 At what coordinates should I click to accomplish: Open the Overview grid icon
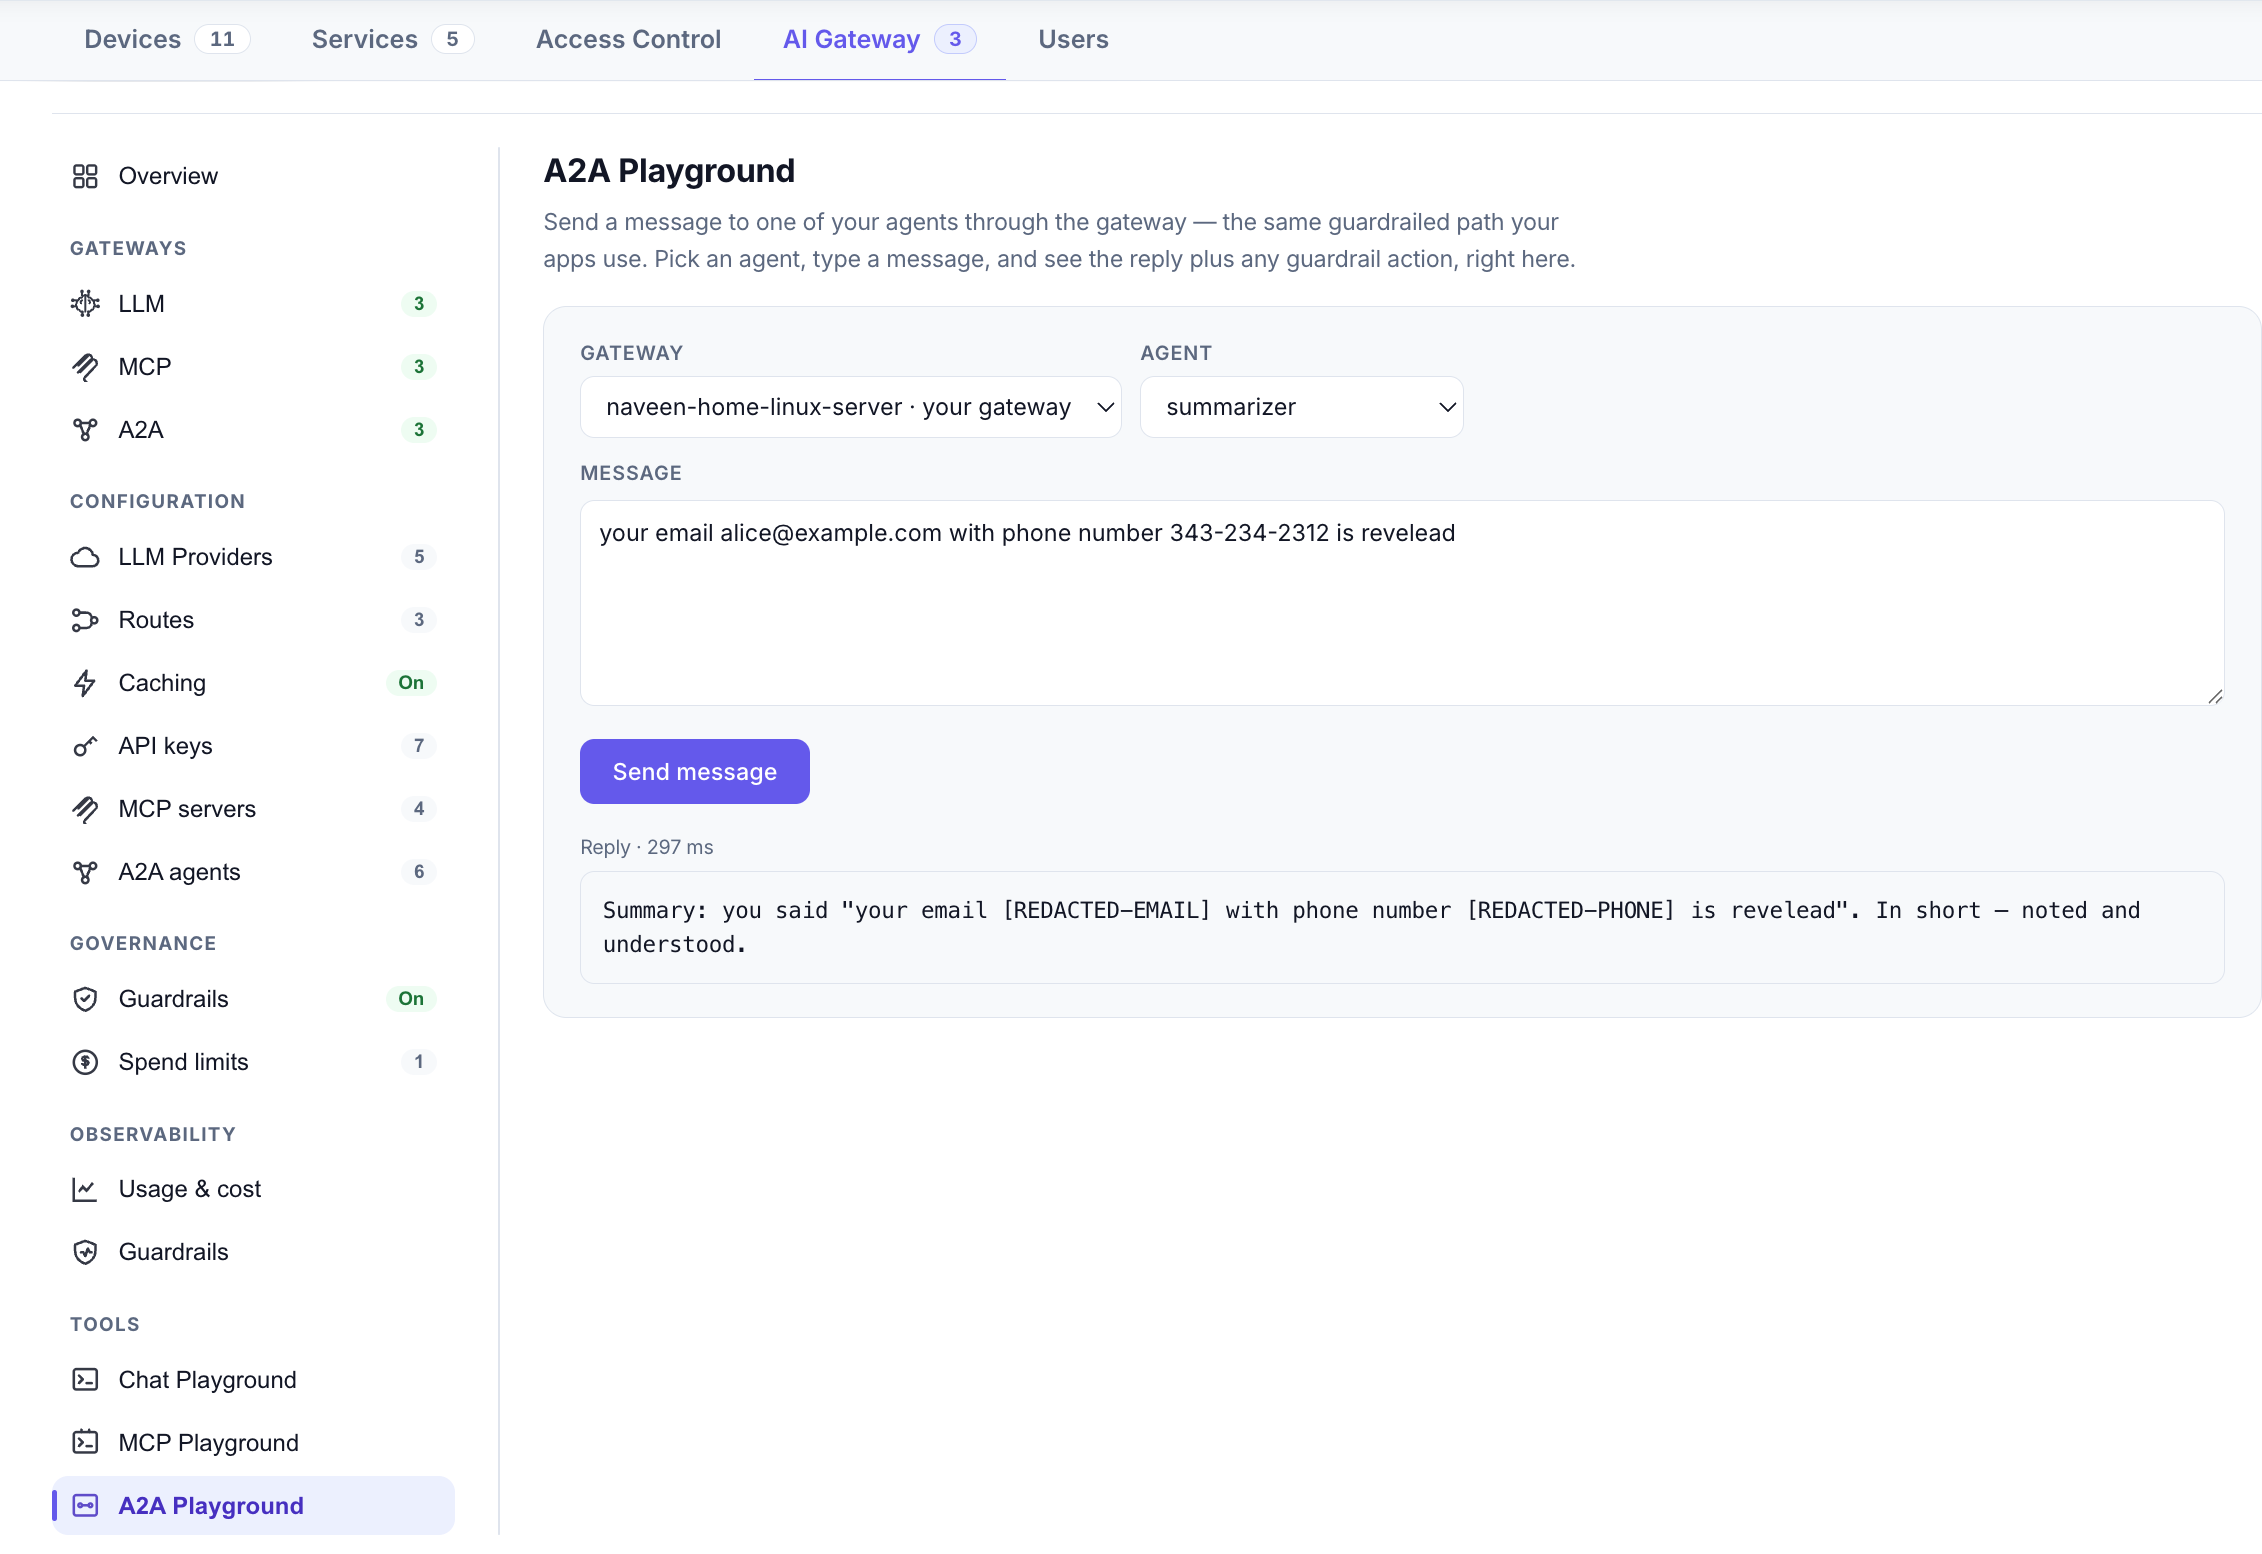pyautogui.click(x=85, y=176)
